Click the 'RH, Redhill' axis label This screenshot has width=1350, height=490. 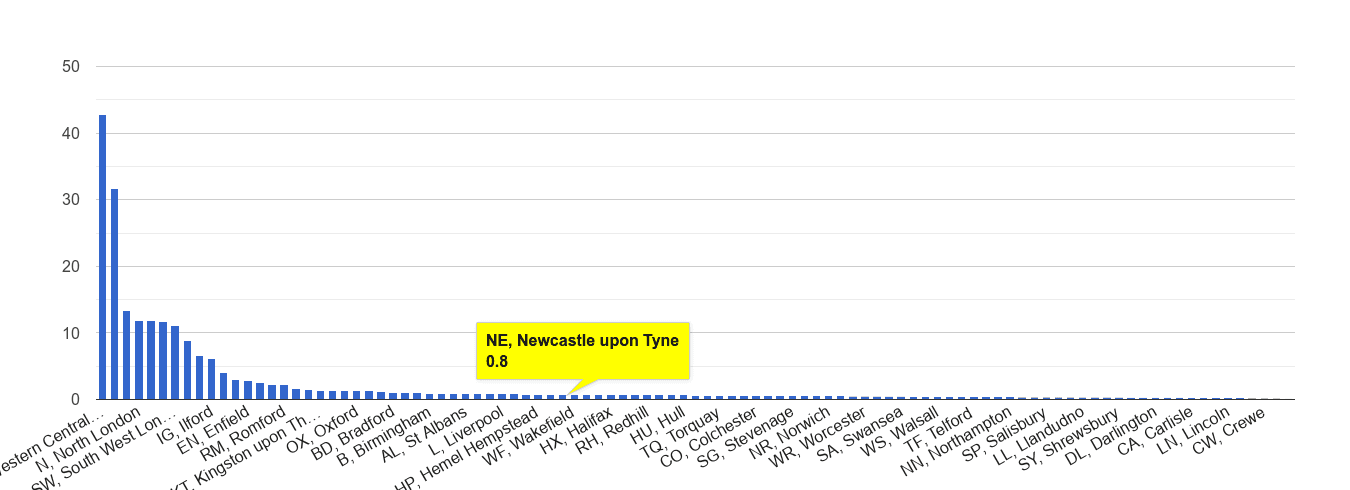click(x=612, y=429)
